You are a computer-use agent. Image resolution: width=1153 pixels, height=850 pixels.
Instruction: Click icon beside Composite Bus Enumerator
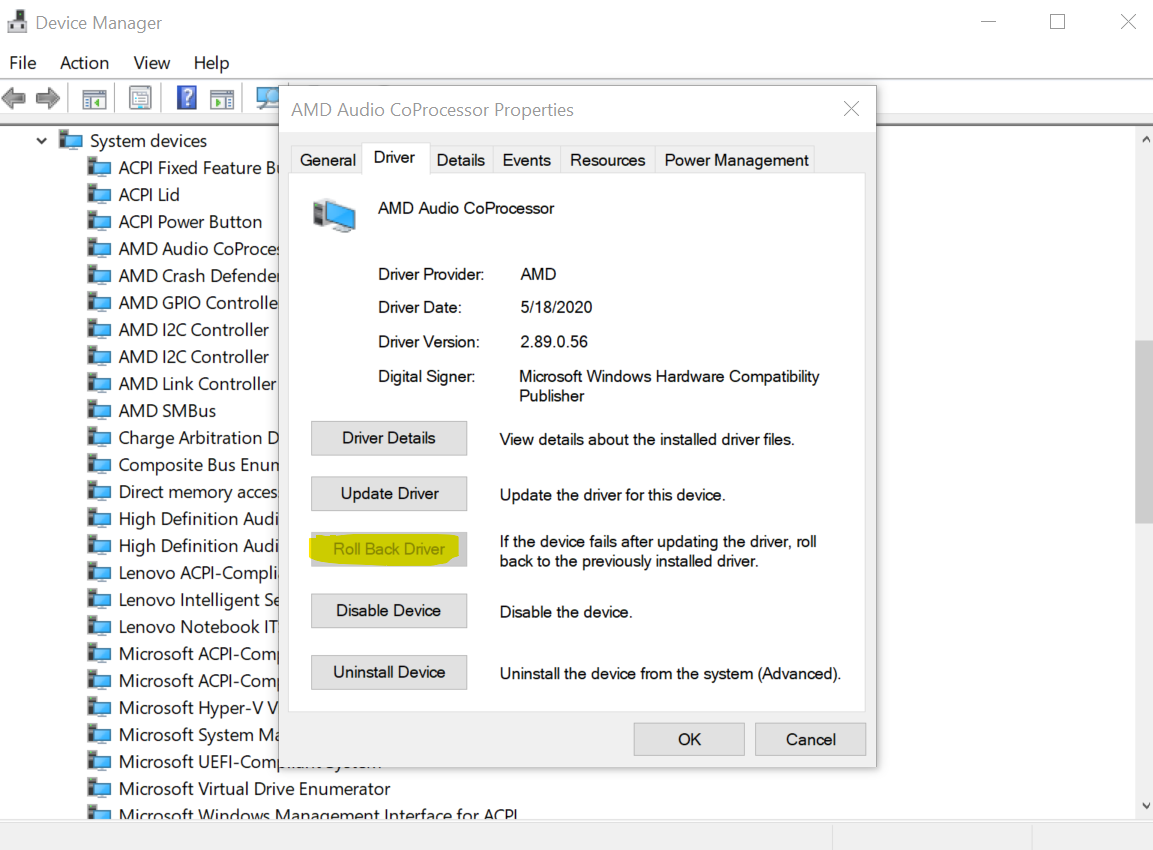click(x=100, y=465)
